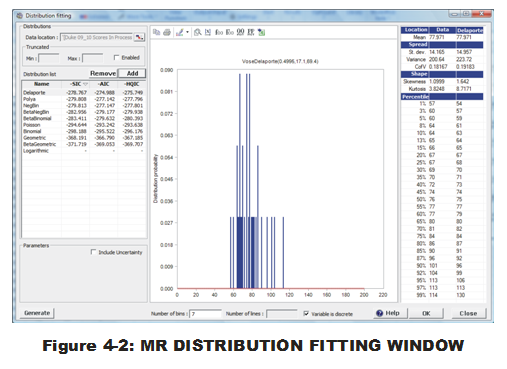Image resolution: width=507 pixels, height=369 pixels.
Task: Click the chart style paintbrush icon
Action: [180, 32]
